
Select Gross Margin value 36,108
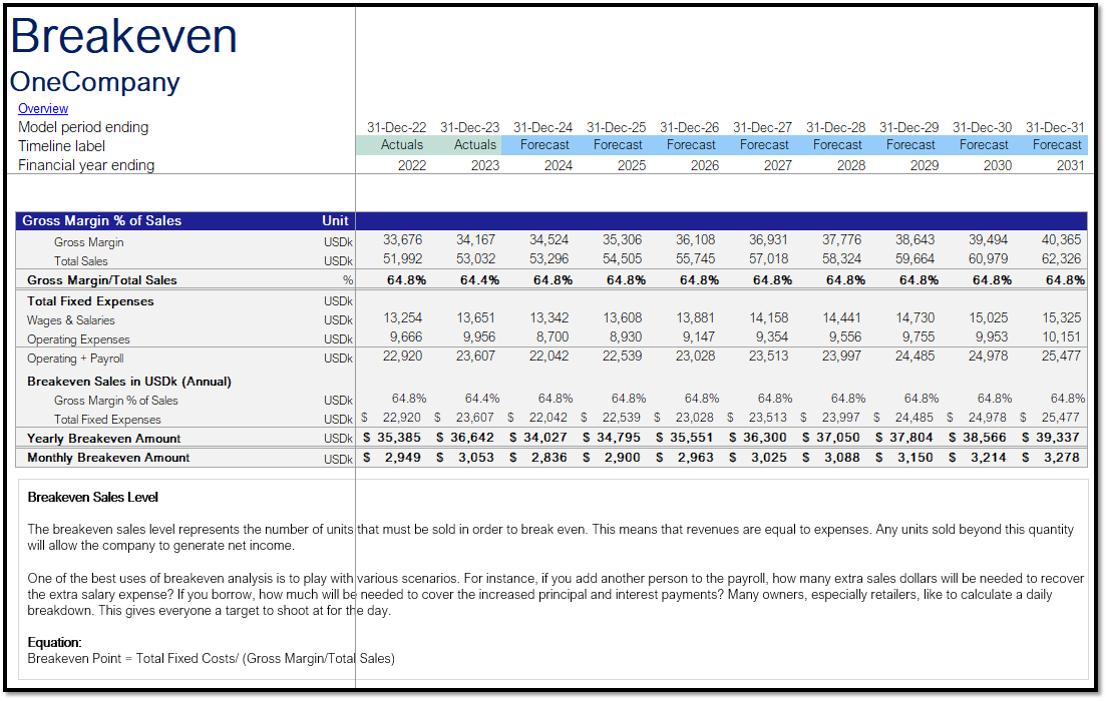[x=695, y=240]
